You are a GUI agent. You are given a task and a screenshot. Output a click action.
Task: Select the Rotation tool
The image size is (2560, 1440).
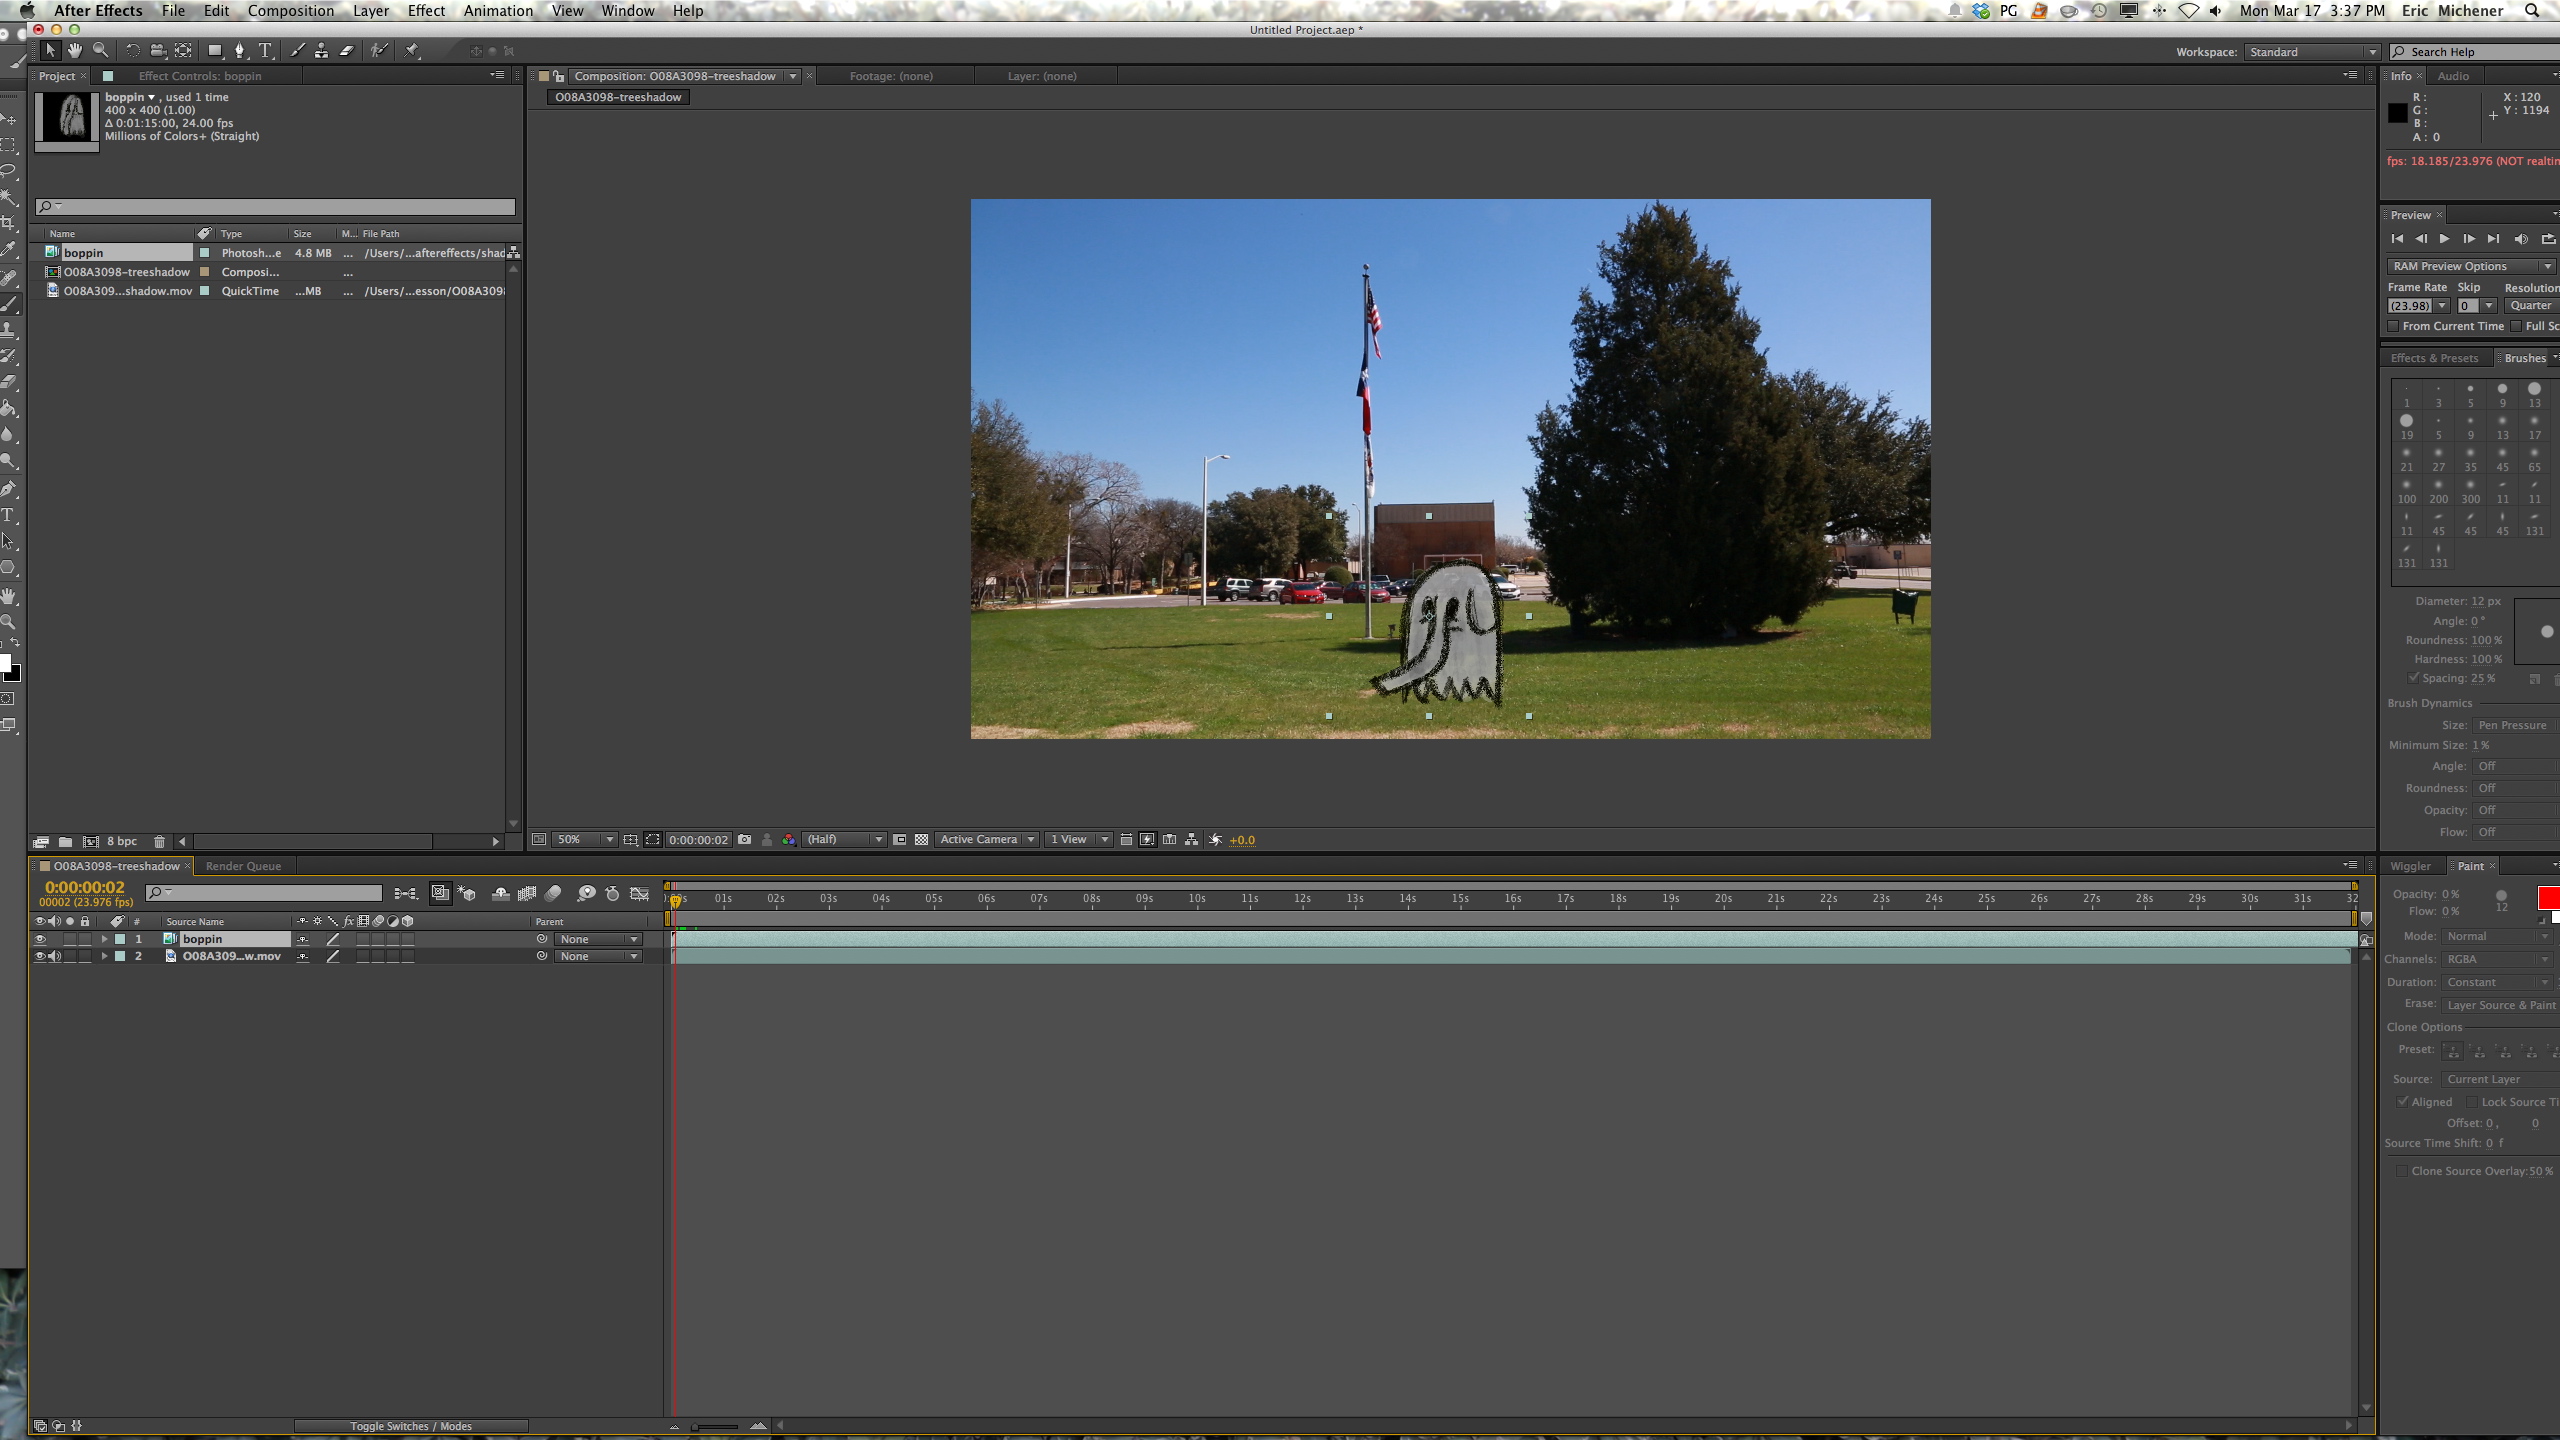pyautogui.click(x=131, y=50)
